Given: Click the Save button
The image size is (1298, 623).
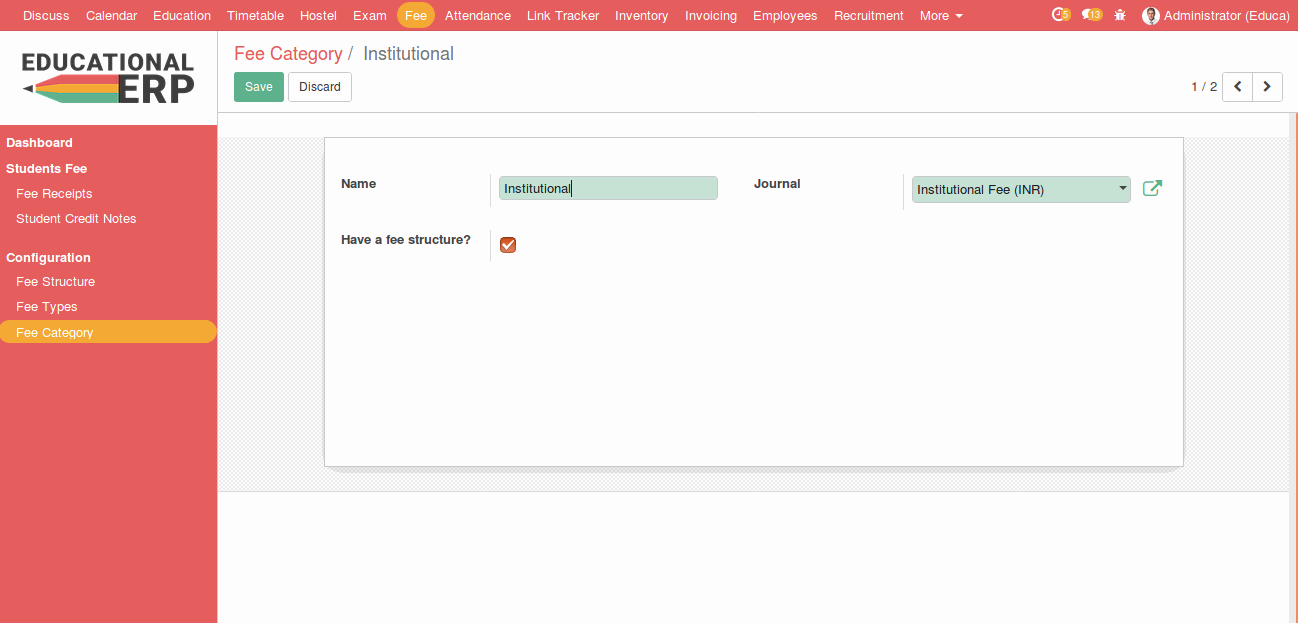Looking at the screenshot, I should pyautogui.click(x=258, y=87).
